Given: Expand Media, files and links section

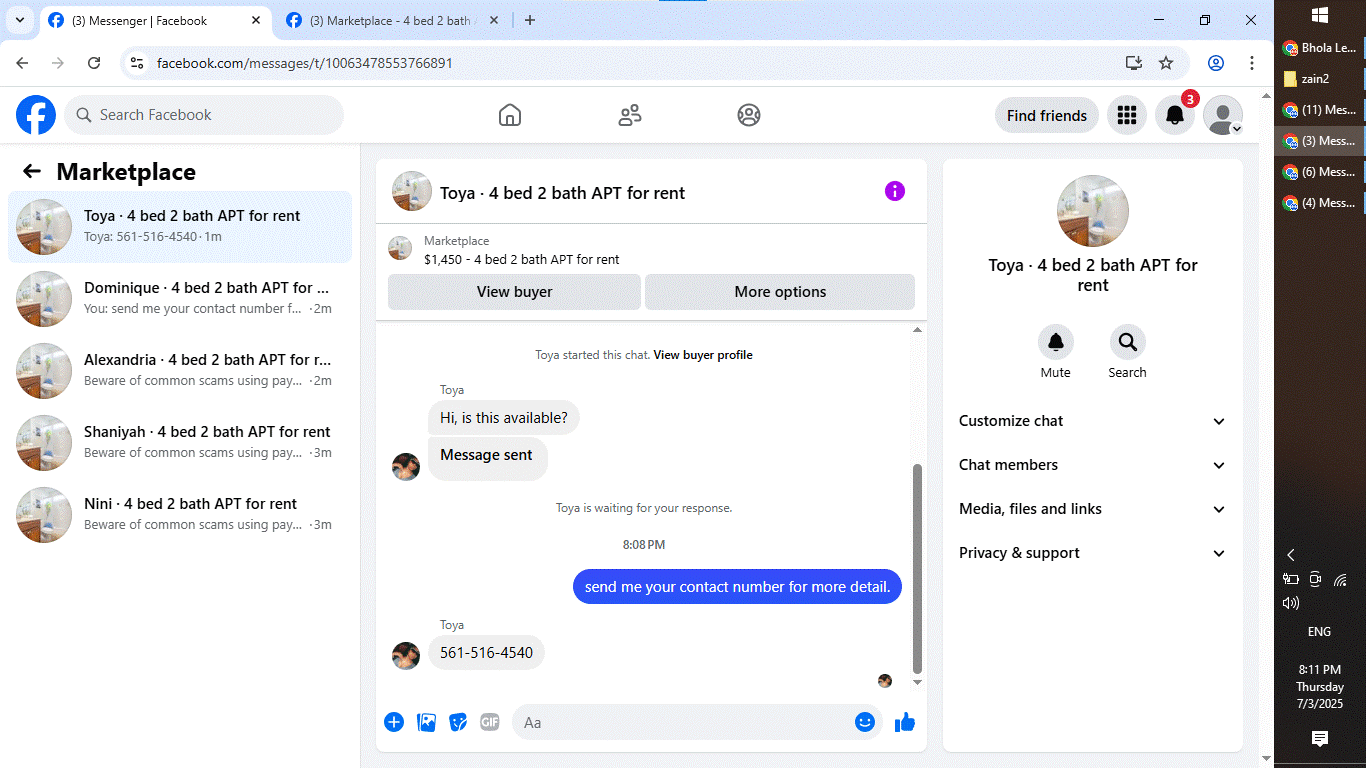Looking at the screenshot, I should tap(1093, 509).
